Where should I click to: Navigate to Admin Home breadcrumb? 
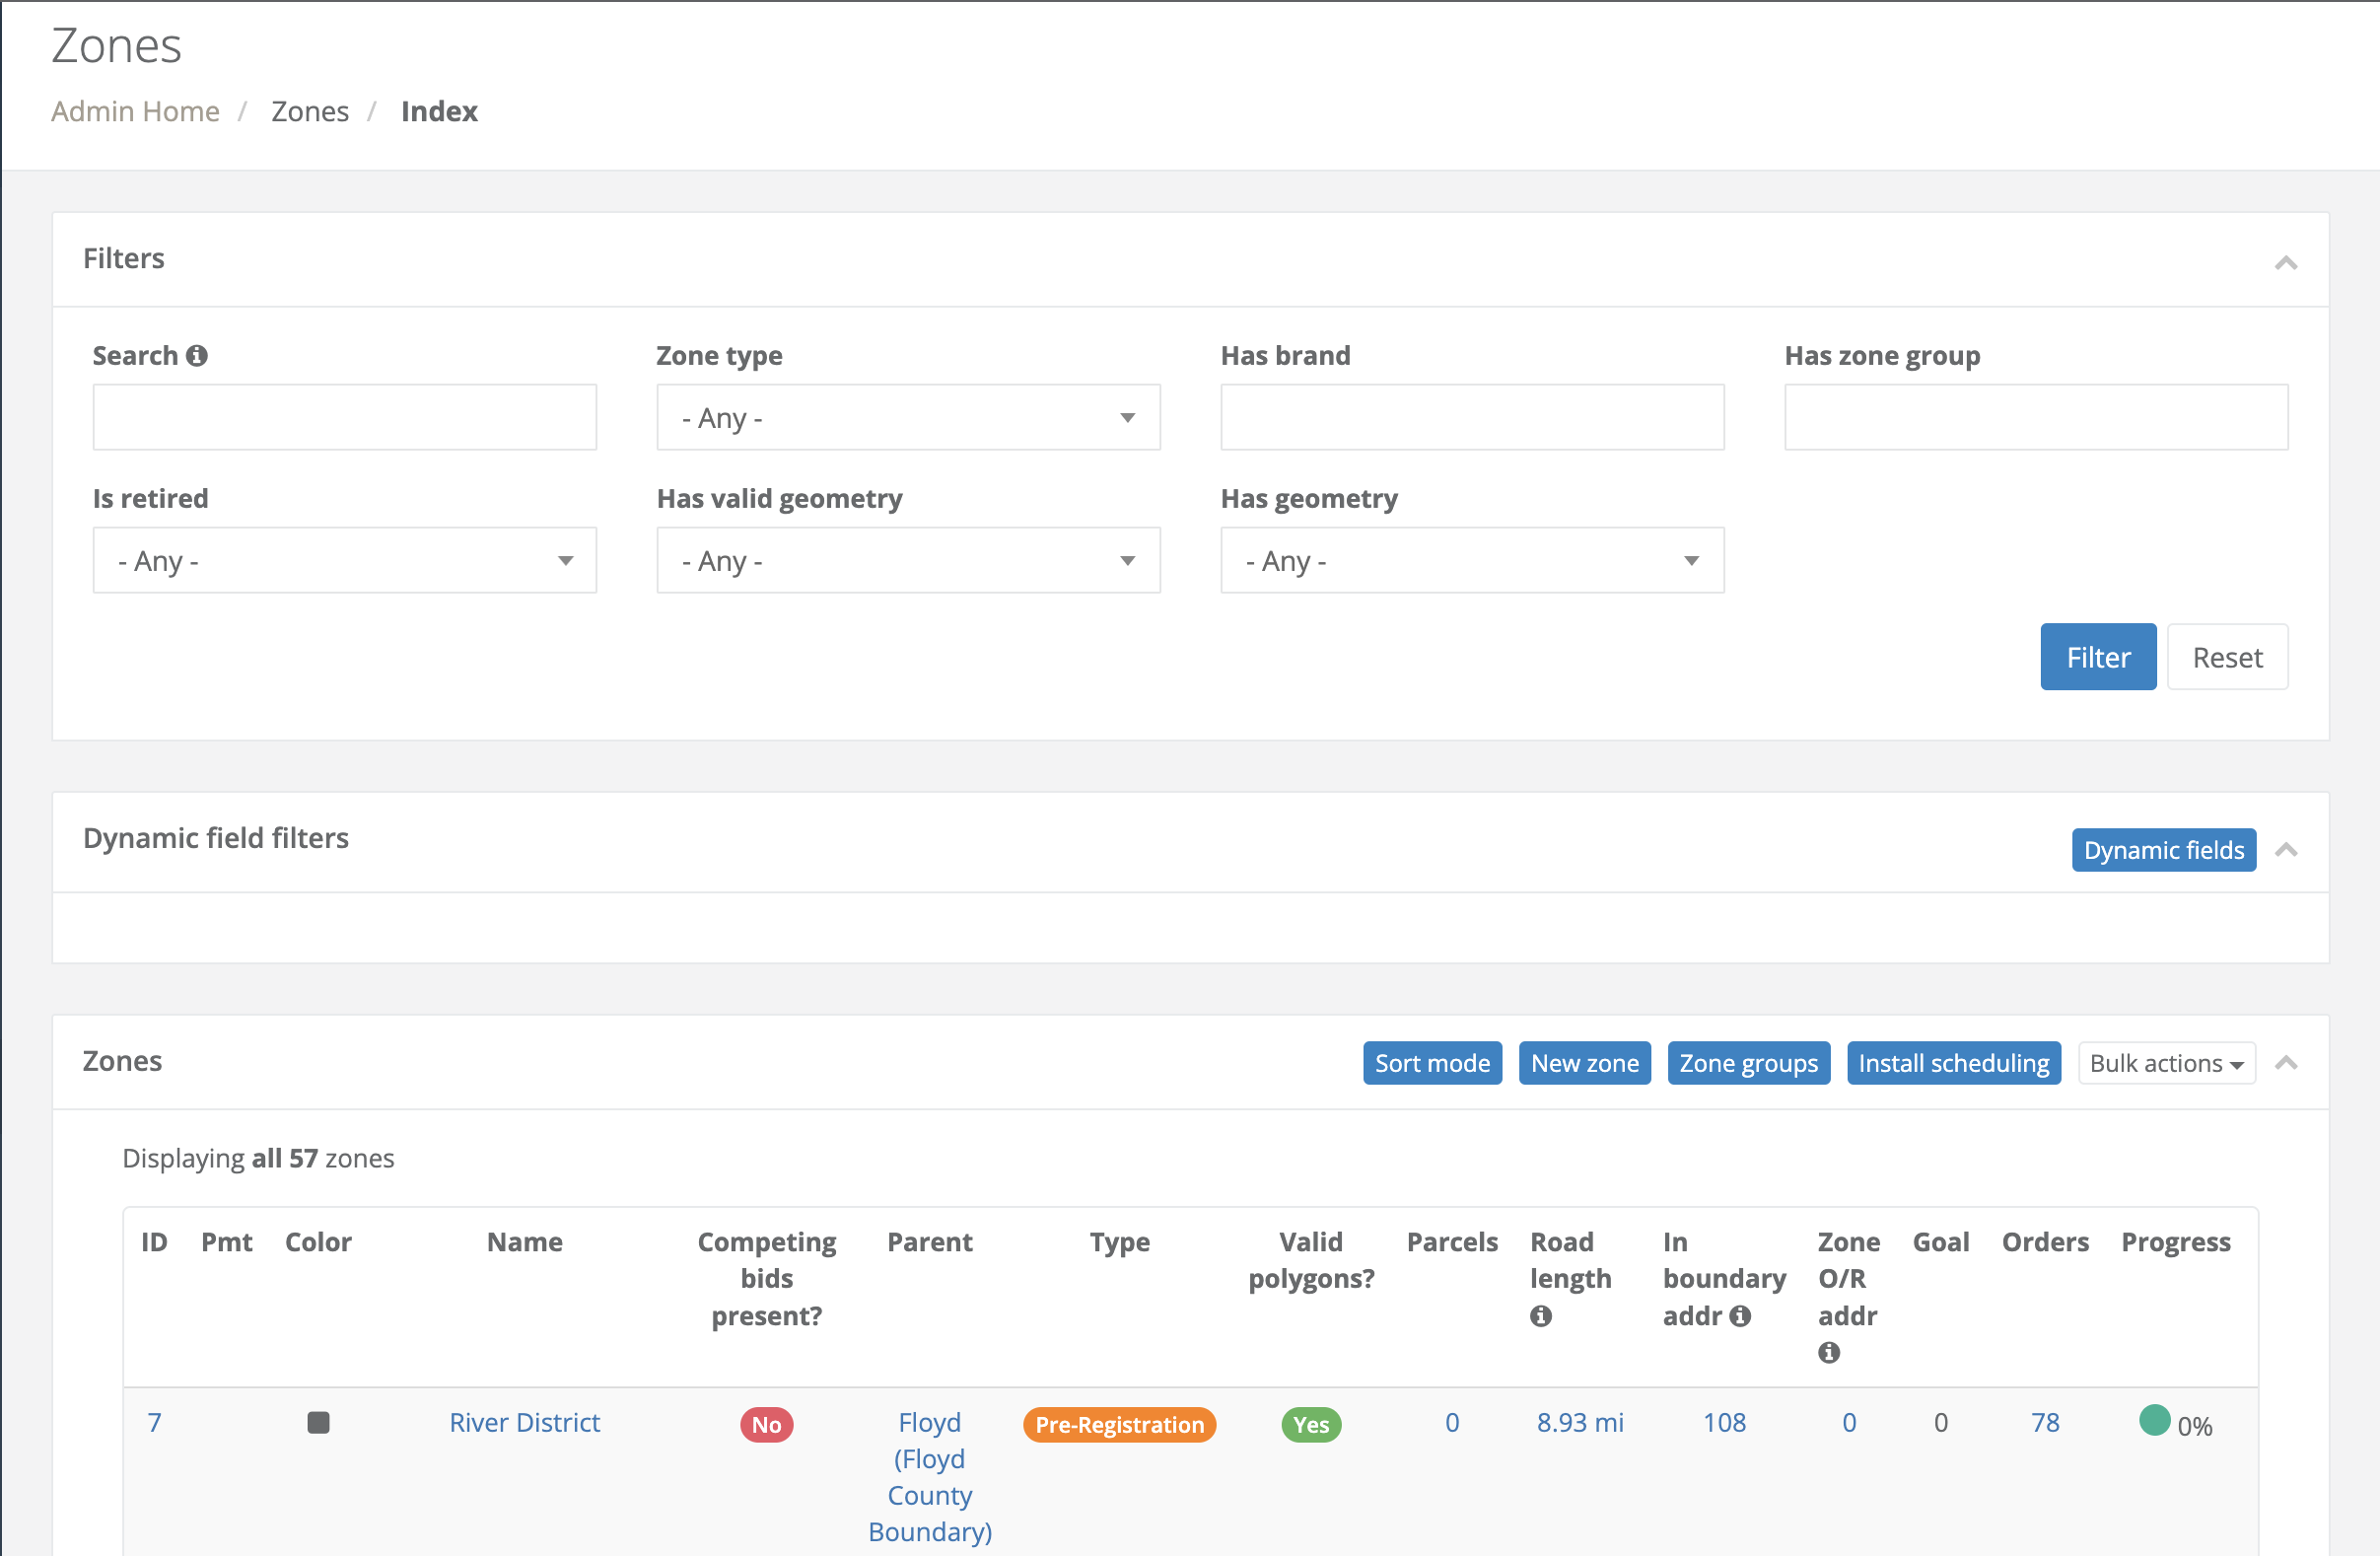coord(135,112)
